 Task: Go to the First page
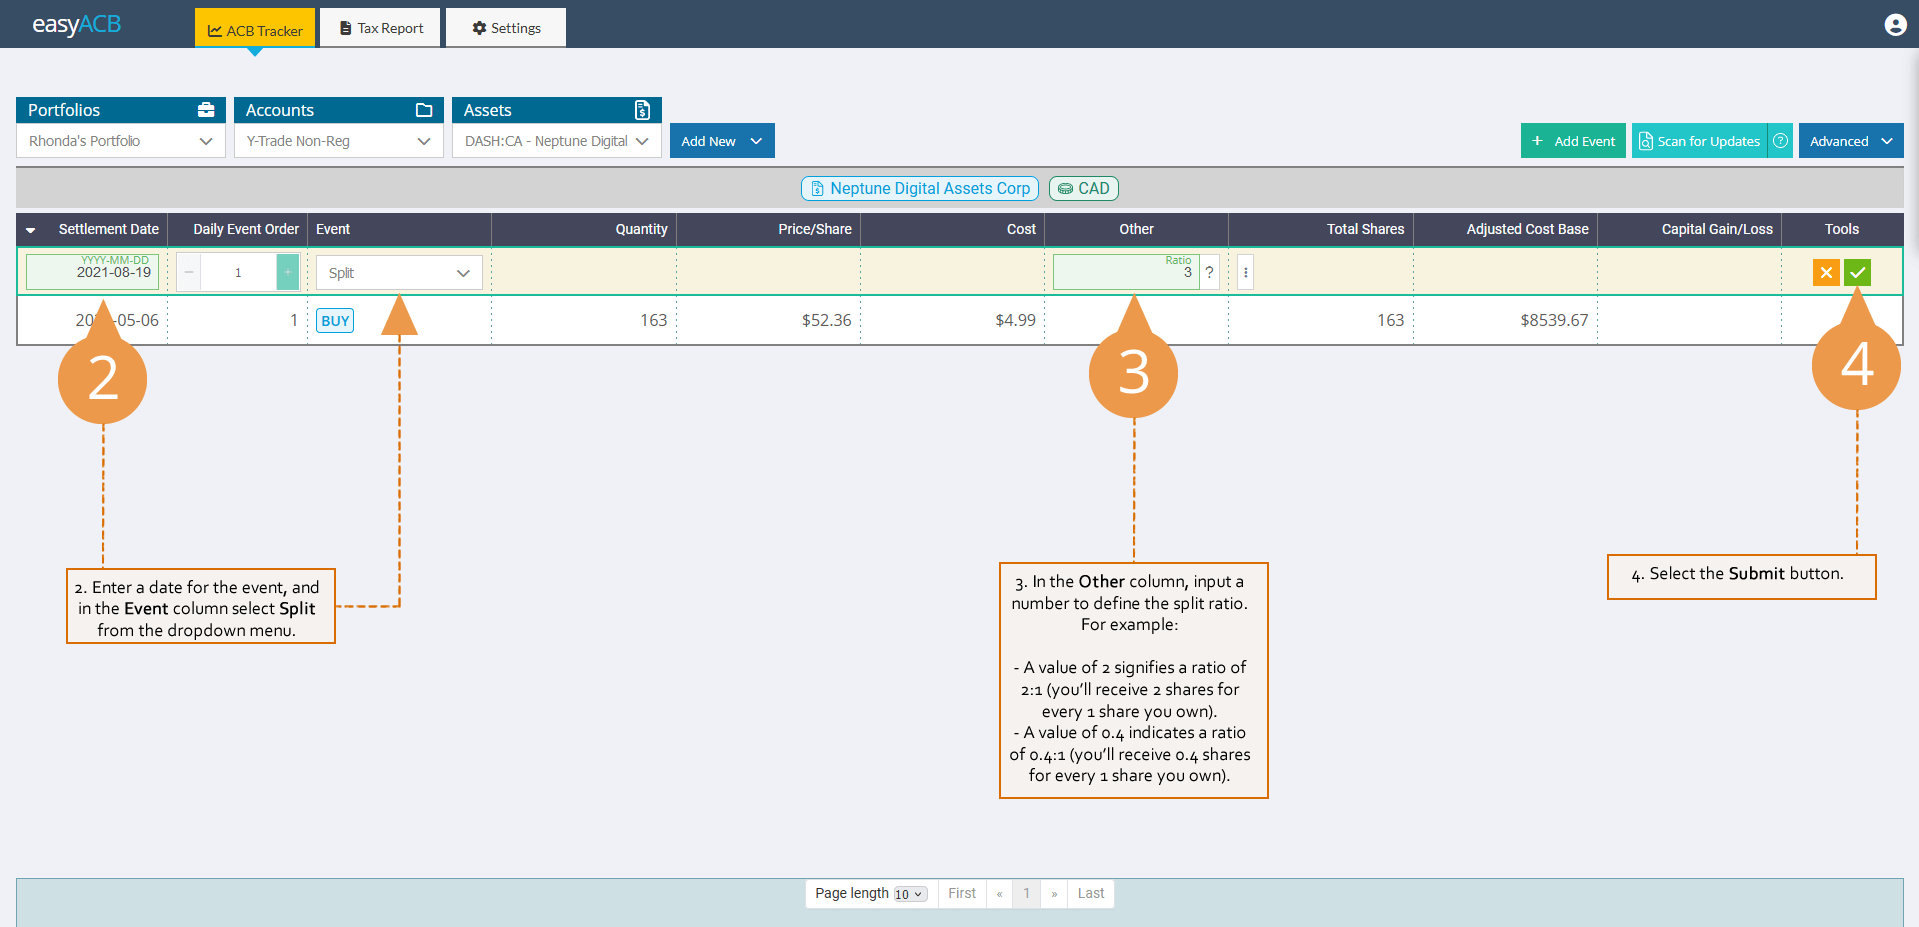[962, 893]
